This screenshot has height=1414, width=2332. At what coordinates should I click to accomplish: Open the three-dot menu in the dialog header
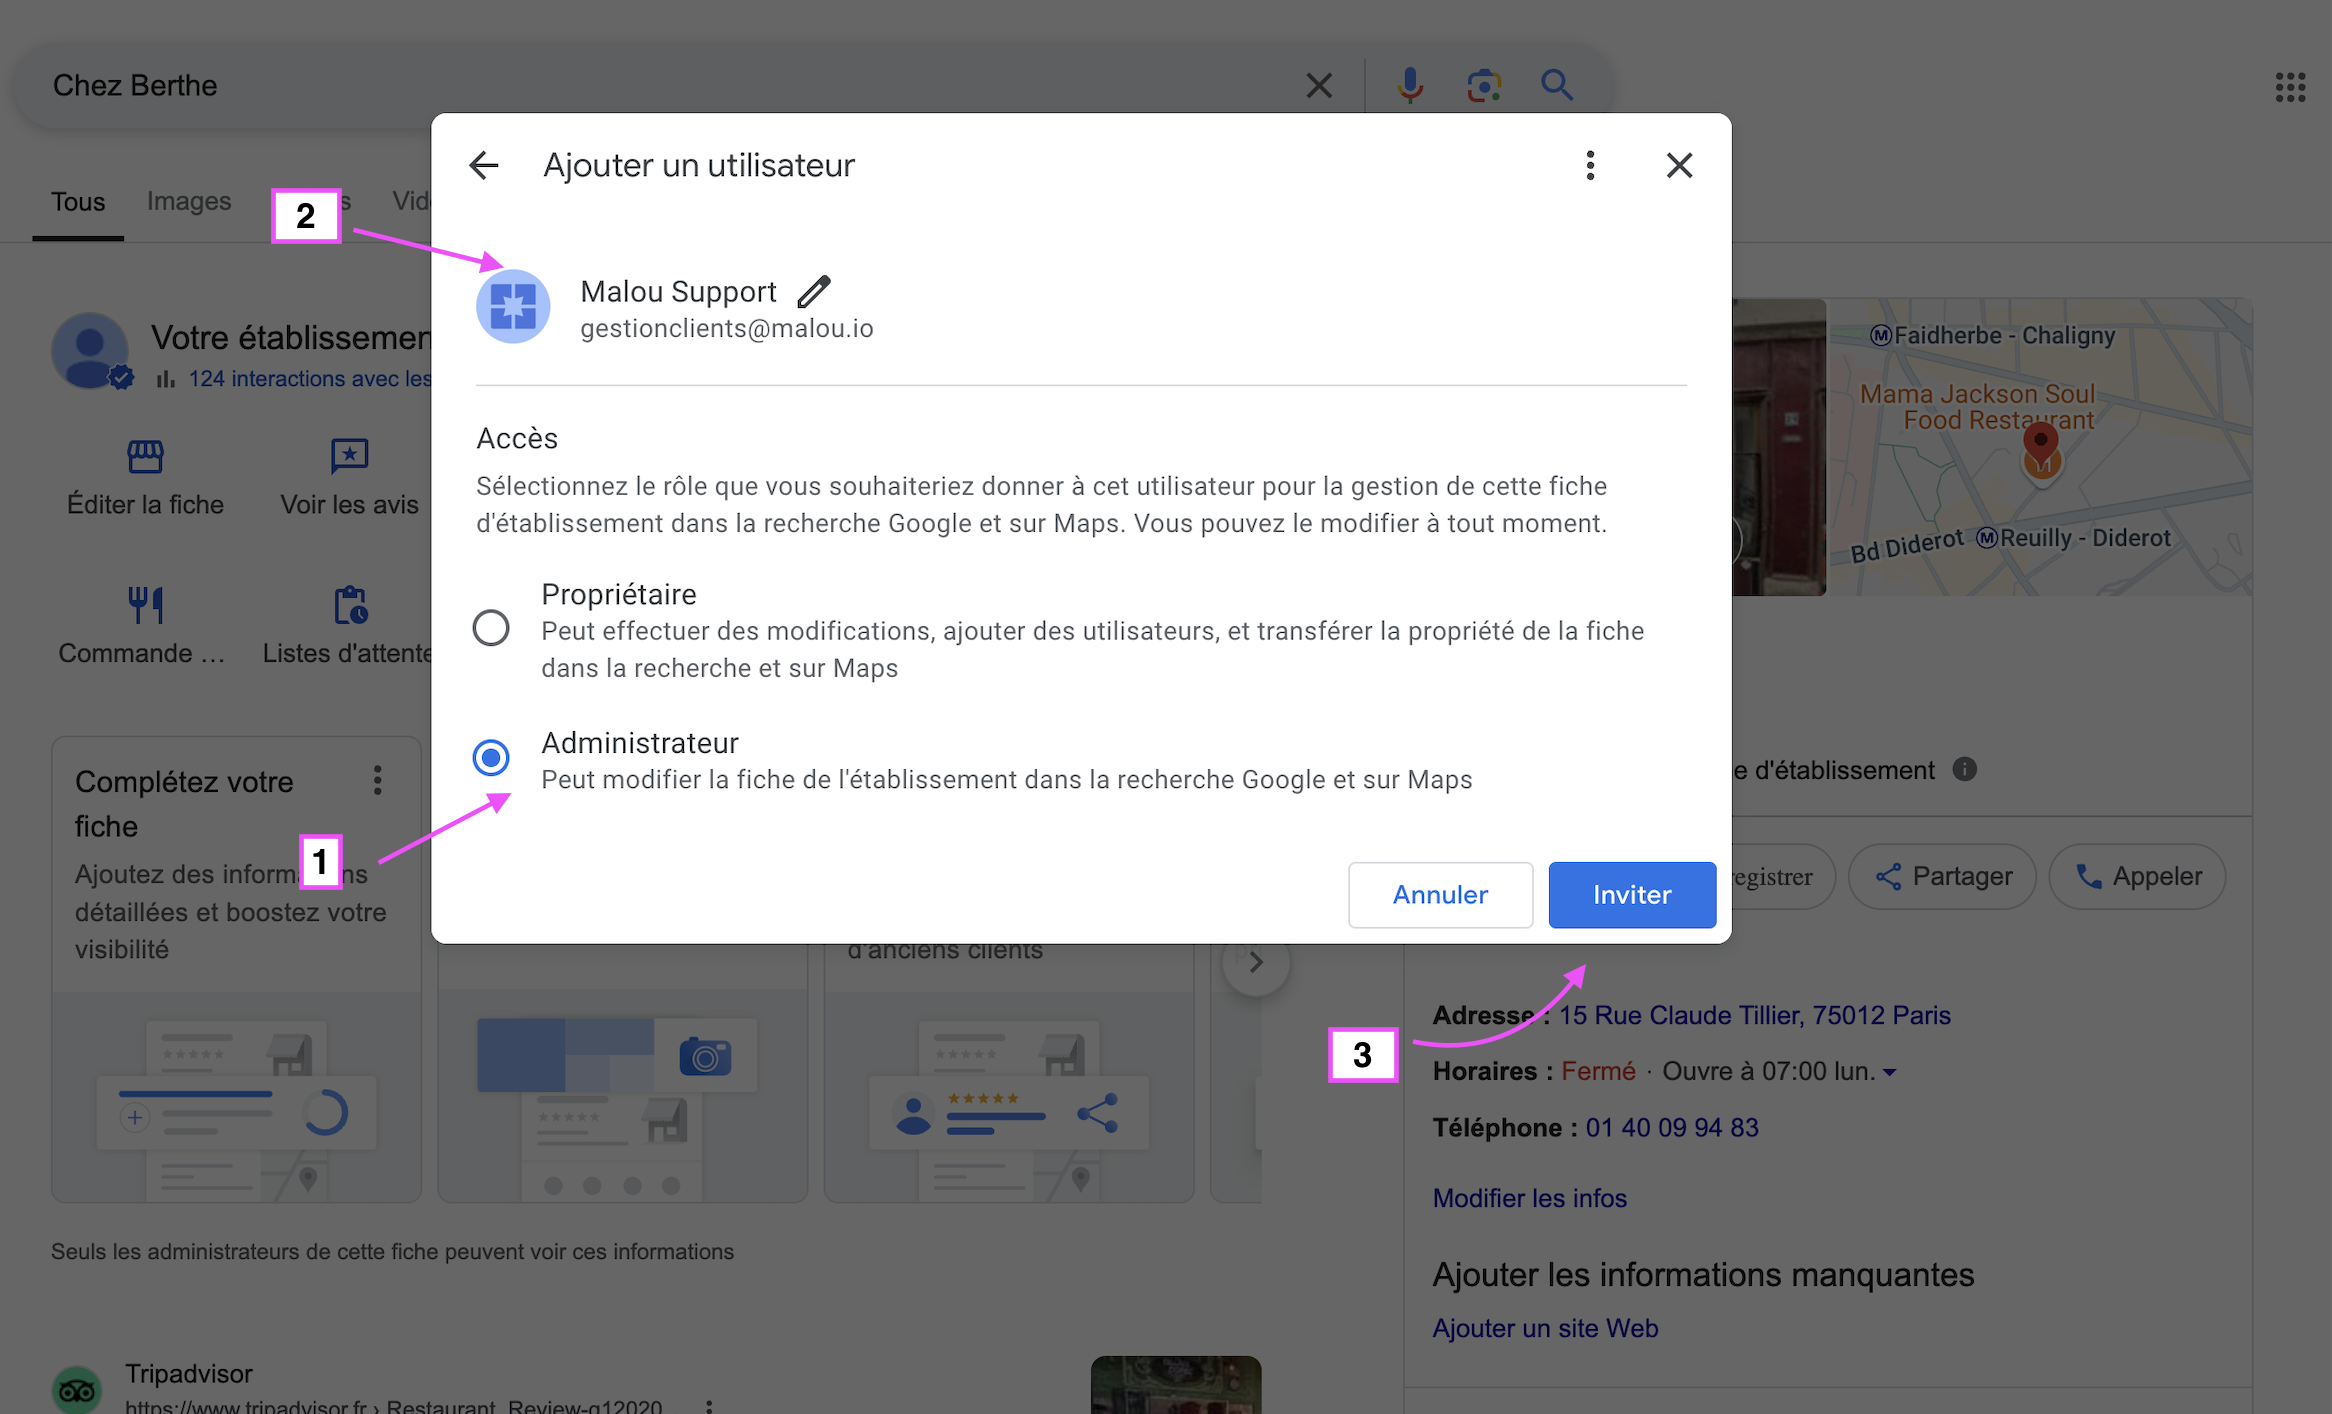pyautogui.click(x=1590, y=165)
